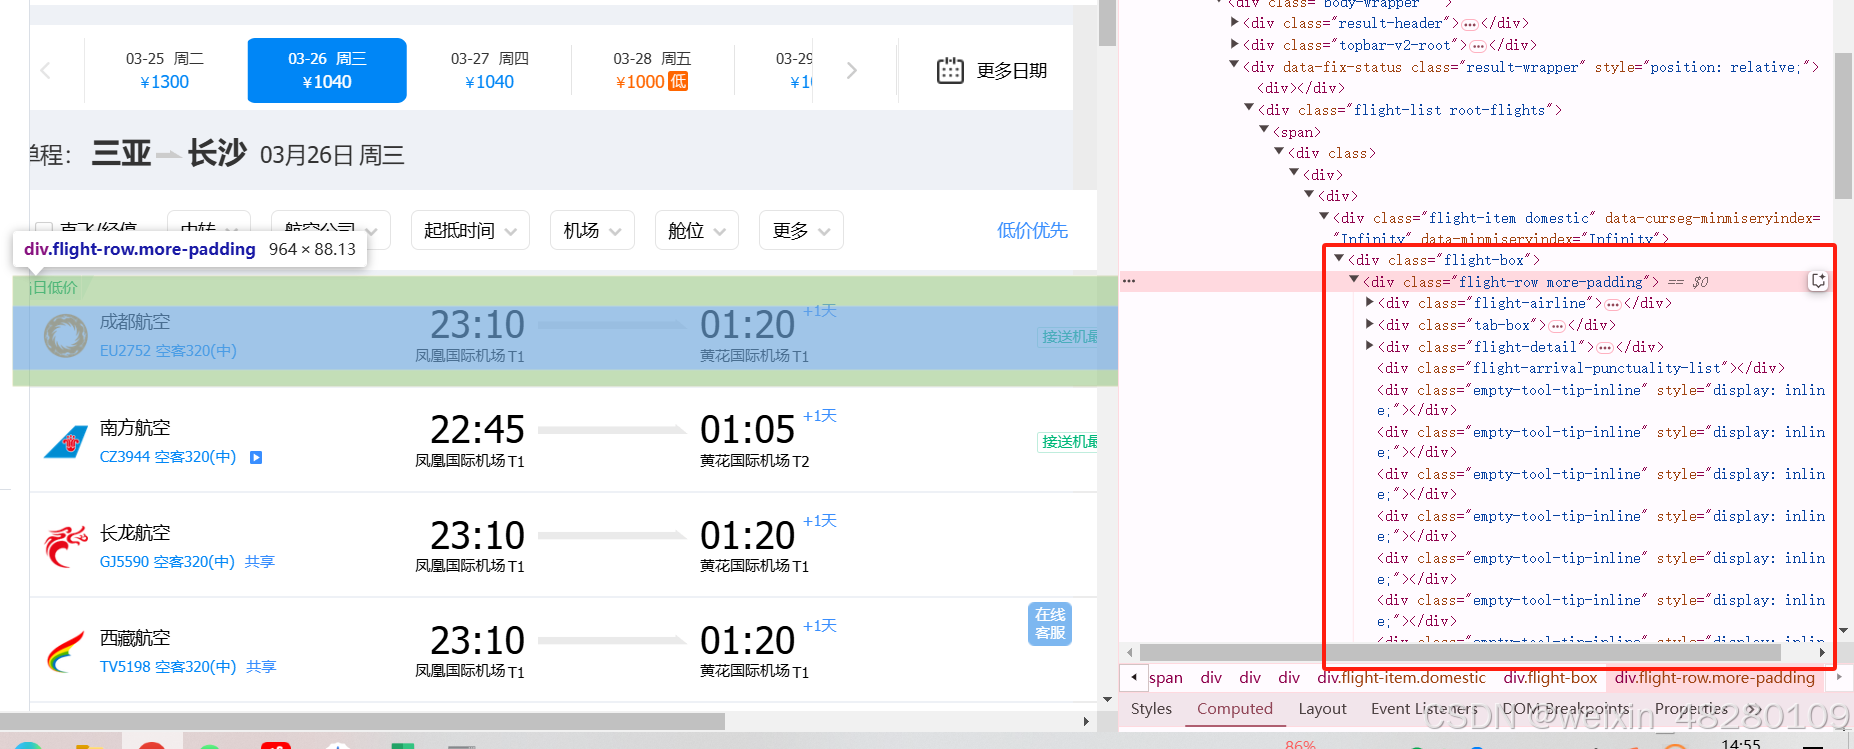Click 共享 label next to GJ5590
The width and height of the screenshot is (1854, 749).
[260, 562]
